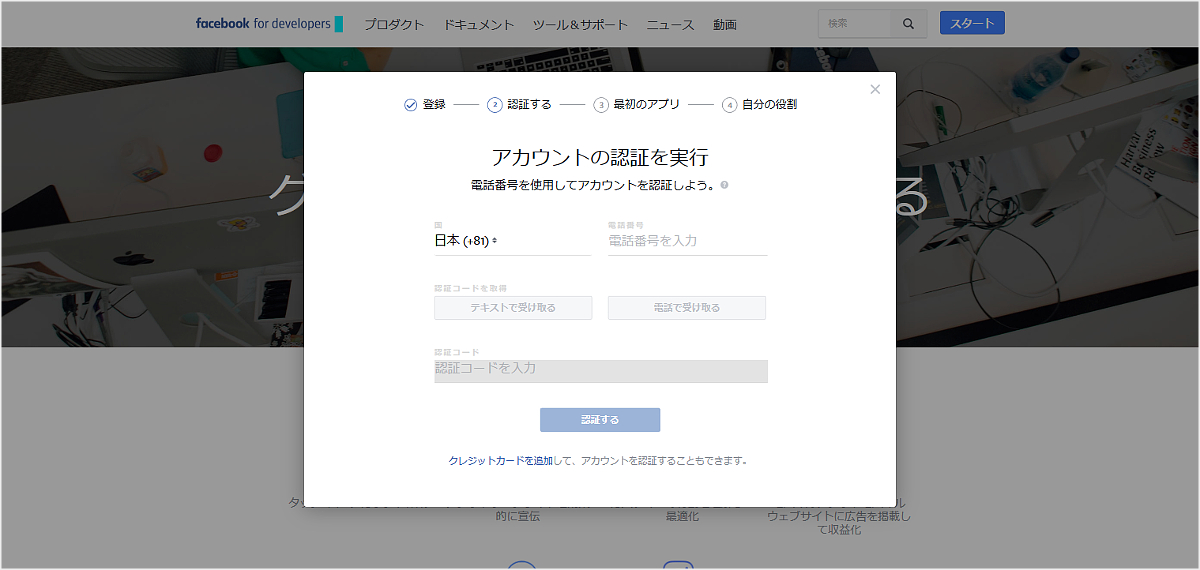Choose 電話で受け取る button

tap(687, 308)
